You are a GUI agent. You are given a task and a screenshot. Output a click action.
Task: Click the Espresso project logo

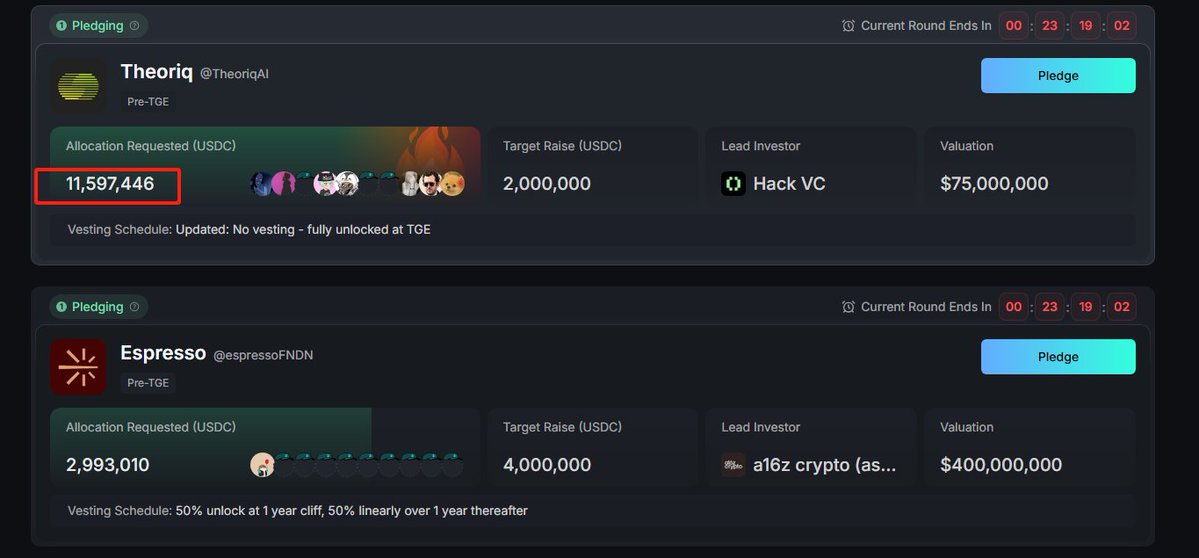point(79,367)
